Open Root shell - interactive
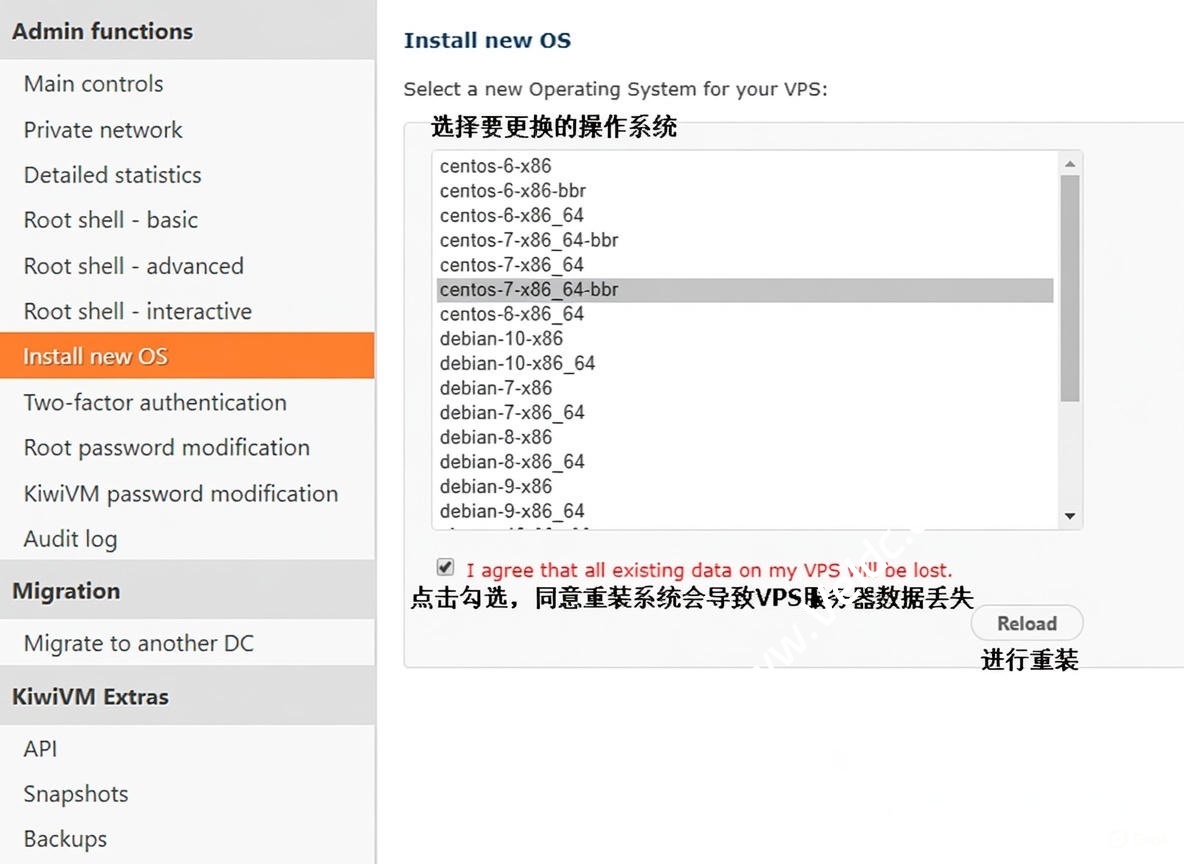Screen dimensions: 1184x864 point(138,311)
